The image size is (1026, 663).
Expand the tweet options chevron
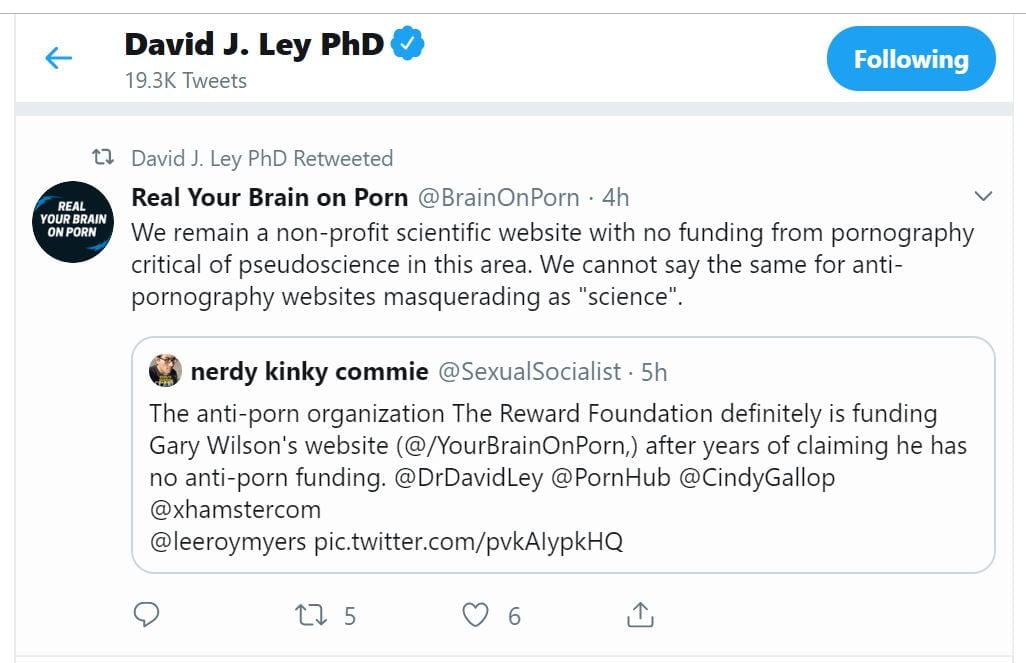982,196
